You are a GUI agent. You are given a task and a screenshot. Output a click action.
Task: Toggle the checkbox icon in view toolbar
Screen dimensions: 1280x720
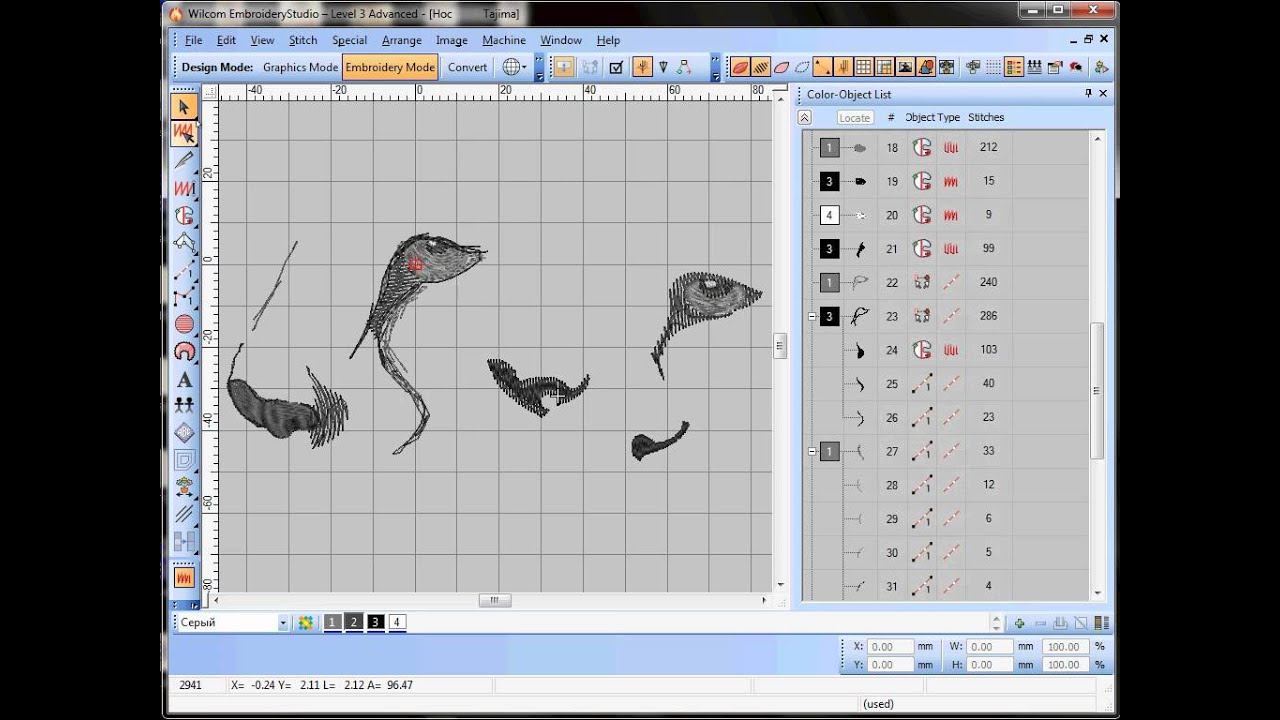click(616, 67)
